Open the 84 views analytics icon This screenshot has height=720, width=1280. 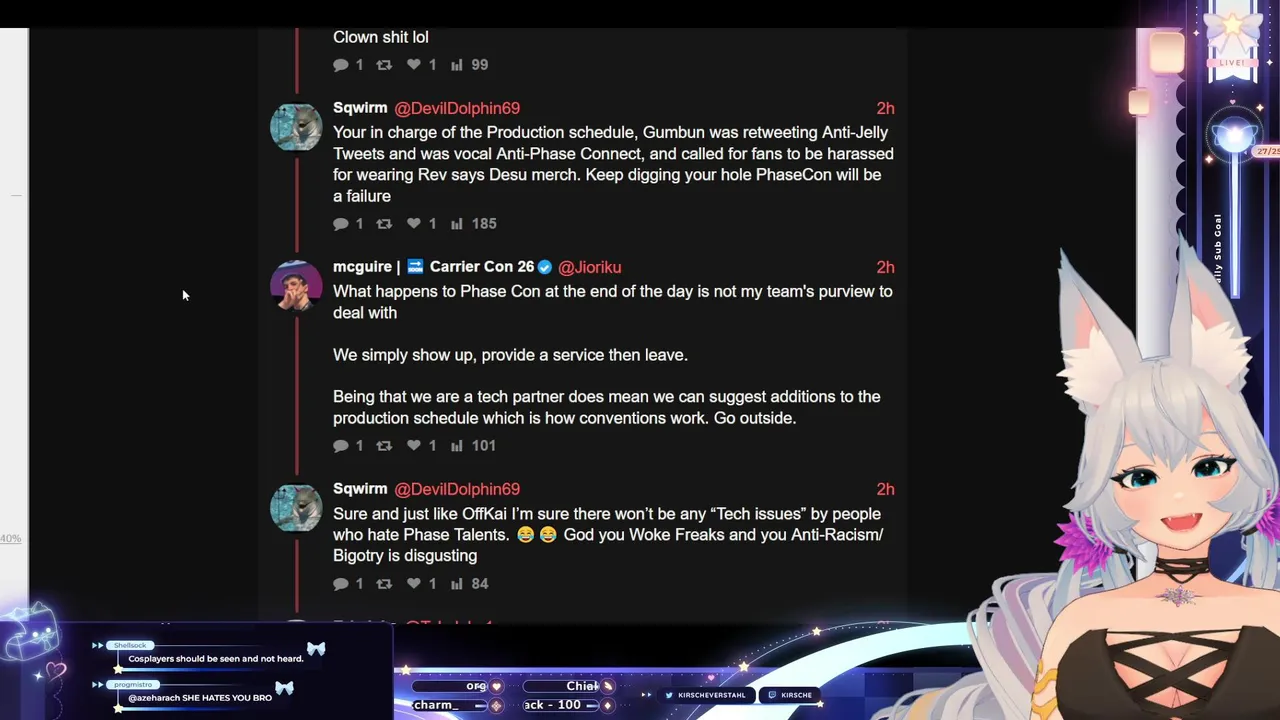click(456, 584)
